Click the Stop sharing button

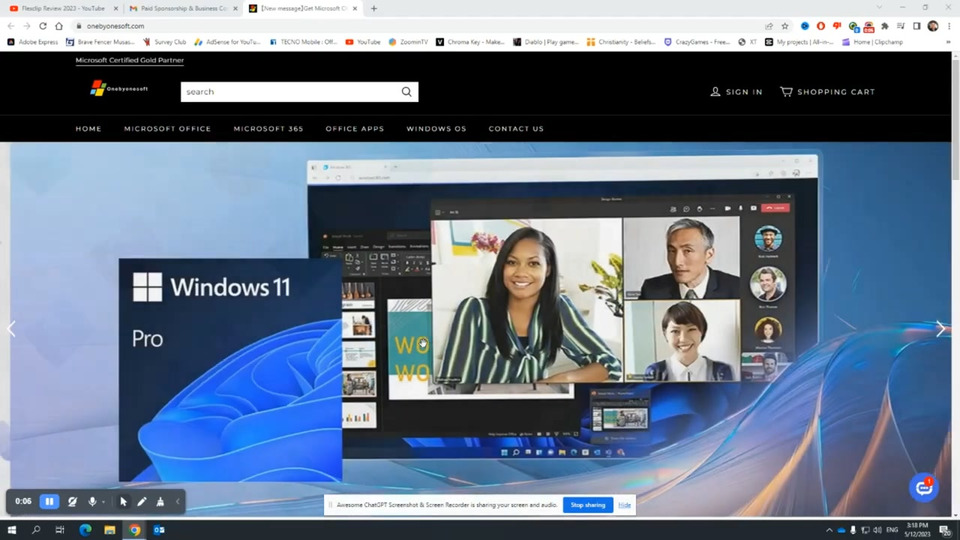tap(588, 505)
